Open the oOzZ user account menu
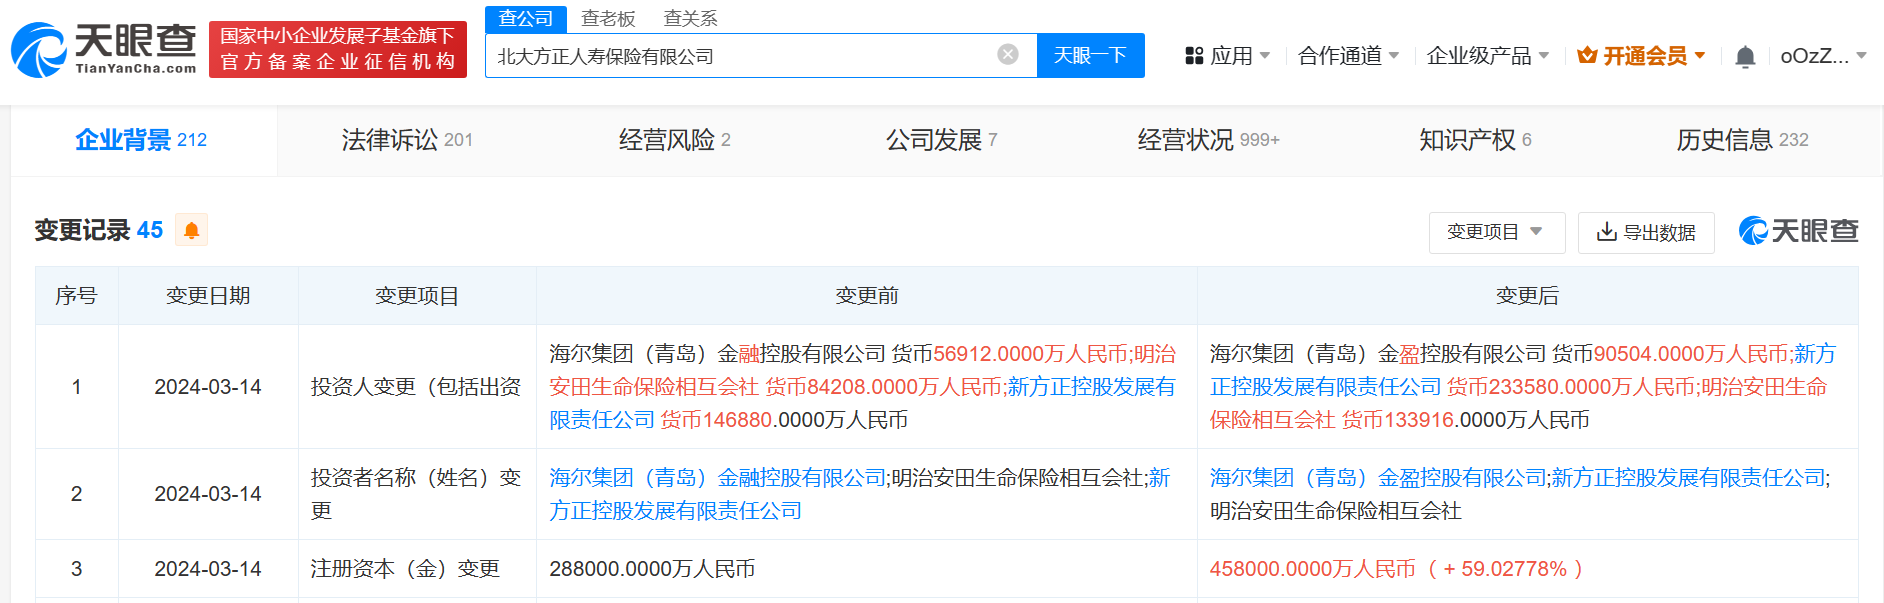 click(1823, 56)
